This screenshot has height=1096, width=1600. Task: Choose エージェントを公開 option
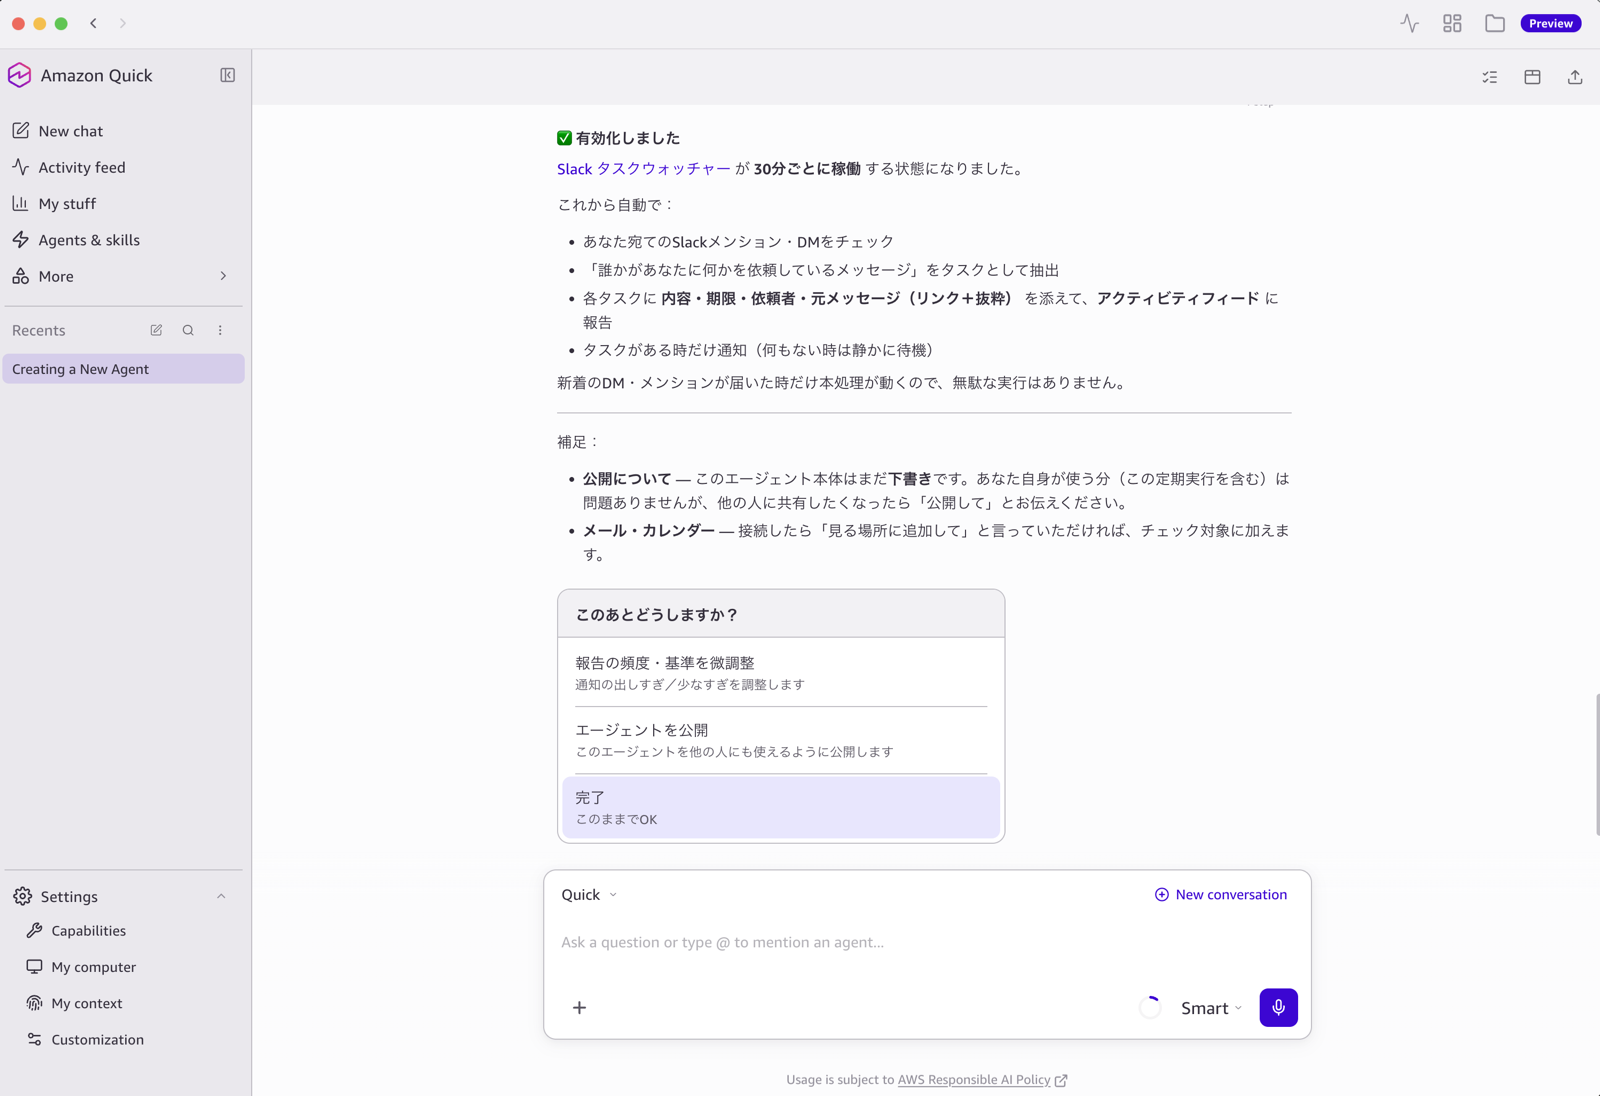(x=781, y=740)
